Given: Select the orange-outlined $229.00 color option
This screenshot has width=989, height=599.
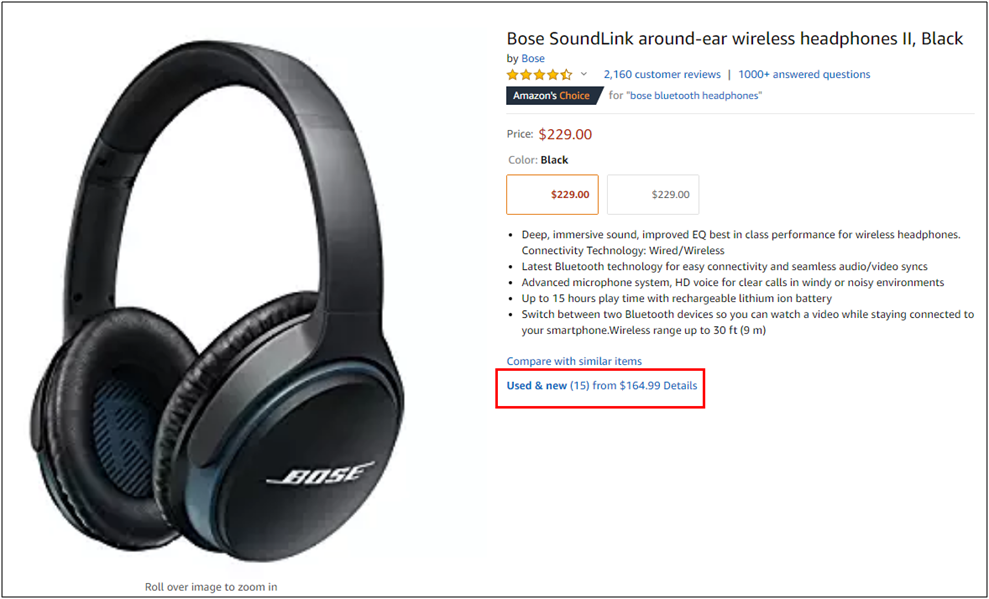Looking at the screenshot, I should tap(553, 195).
